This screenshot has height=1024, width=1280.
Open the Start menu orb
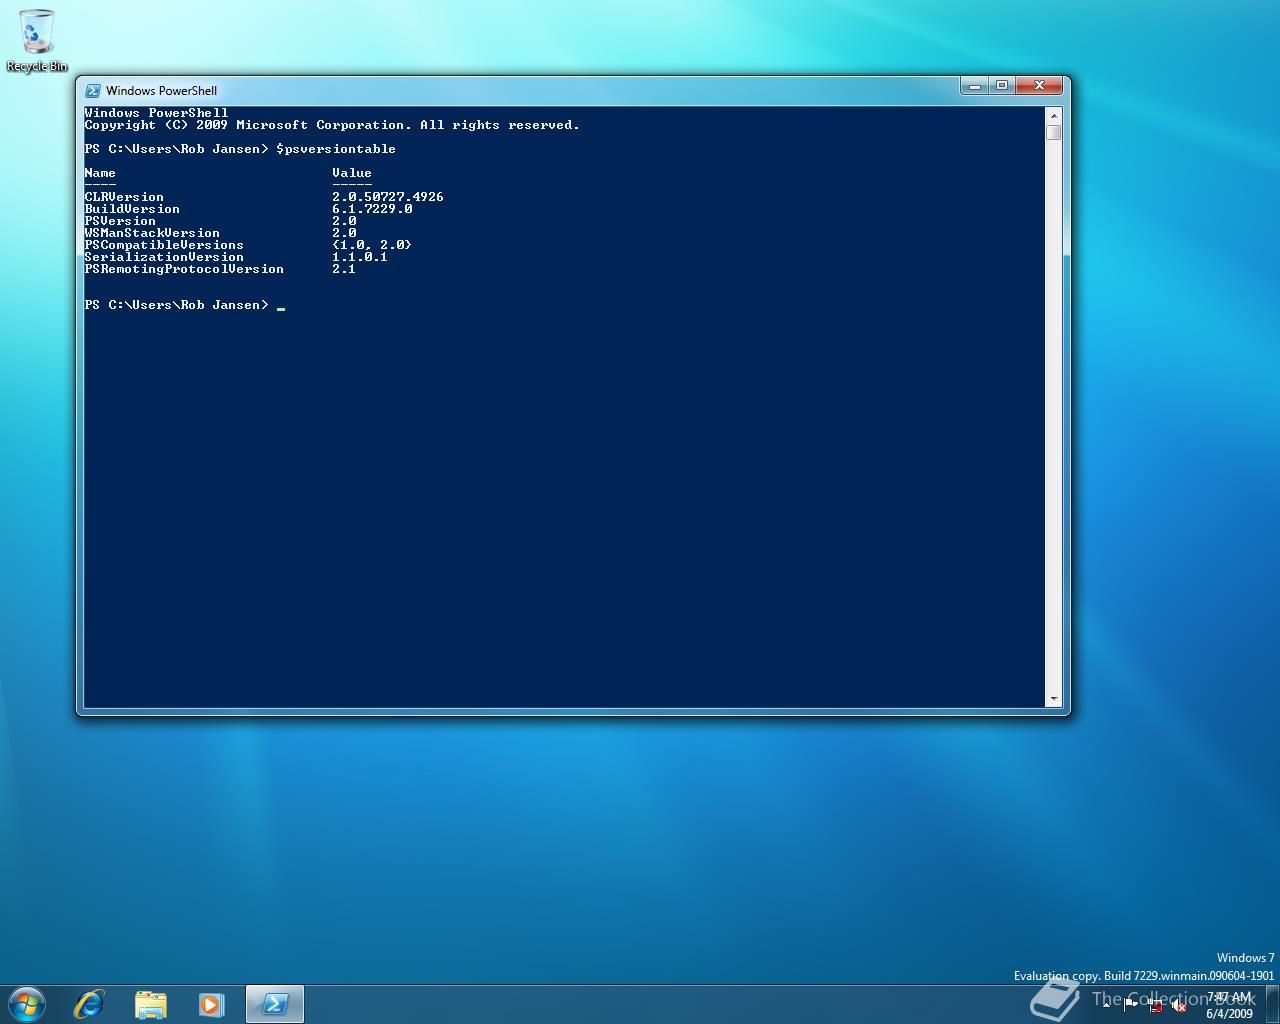point(27,1003)
